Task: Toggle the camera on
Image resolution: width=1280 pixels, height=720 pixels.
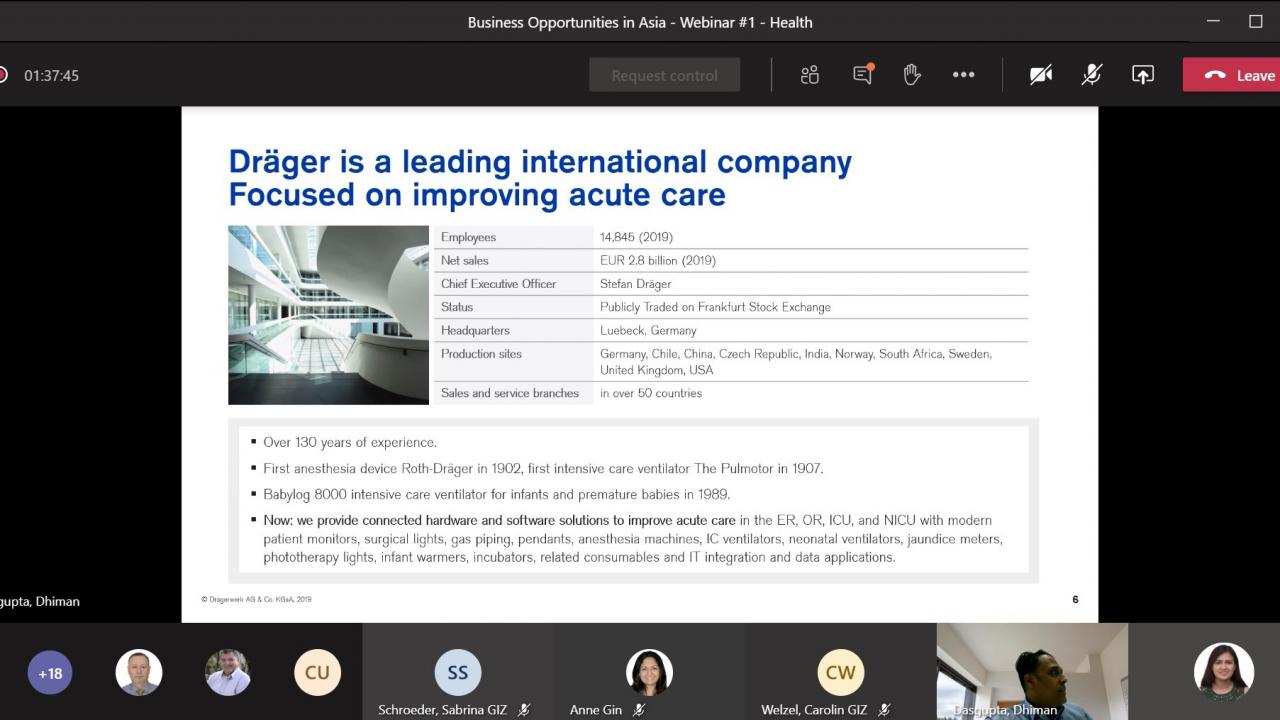Action: point(1041,75)
